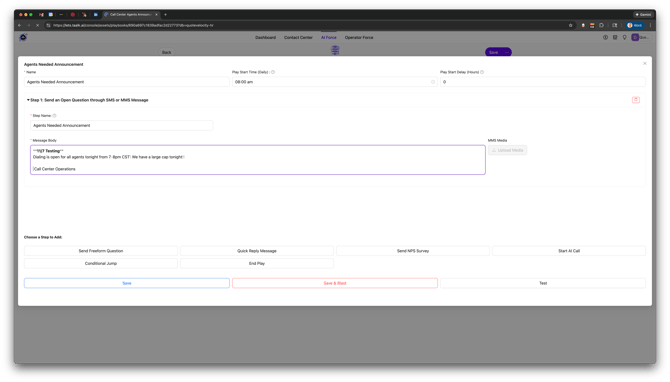670x382 pixels.
Task: Click the clock icon in the start time field
Action: (x=432, y=82)
